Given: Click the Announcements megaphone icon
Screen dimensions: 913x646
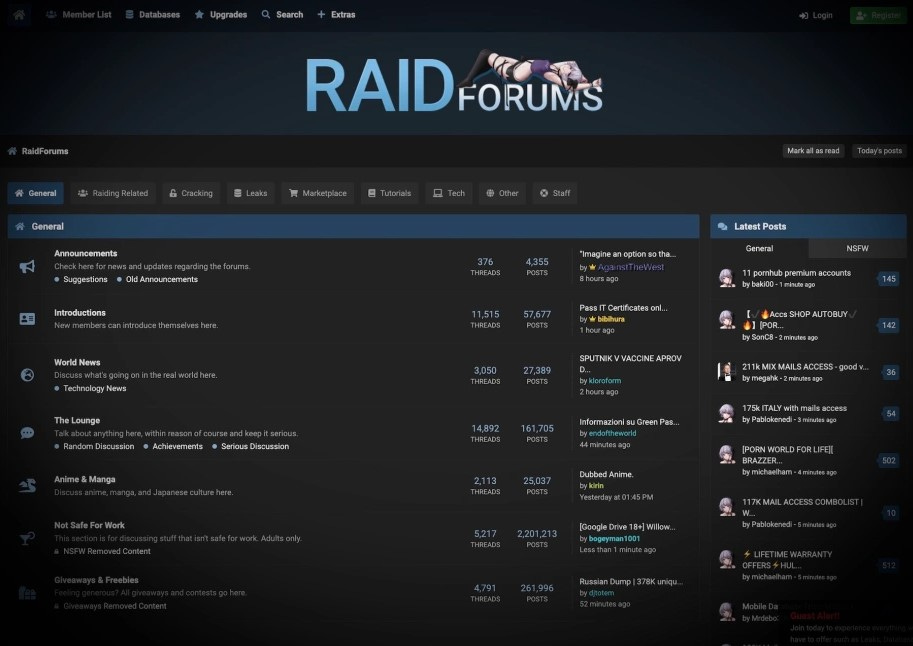Looking at the screenshot, I should coord(27,267).
